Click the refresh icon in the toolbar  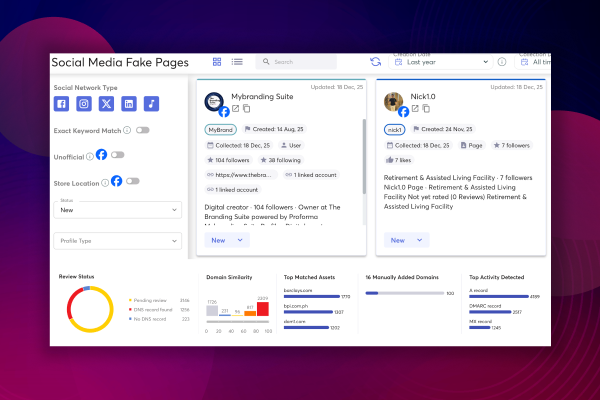click(x=375, y=62)
